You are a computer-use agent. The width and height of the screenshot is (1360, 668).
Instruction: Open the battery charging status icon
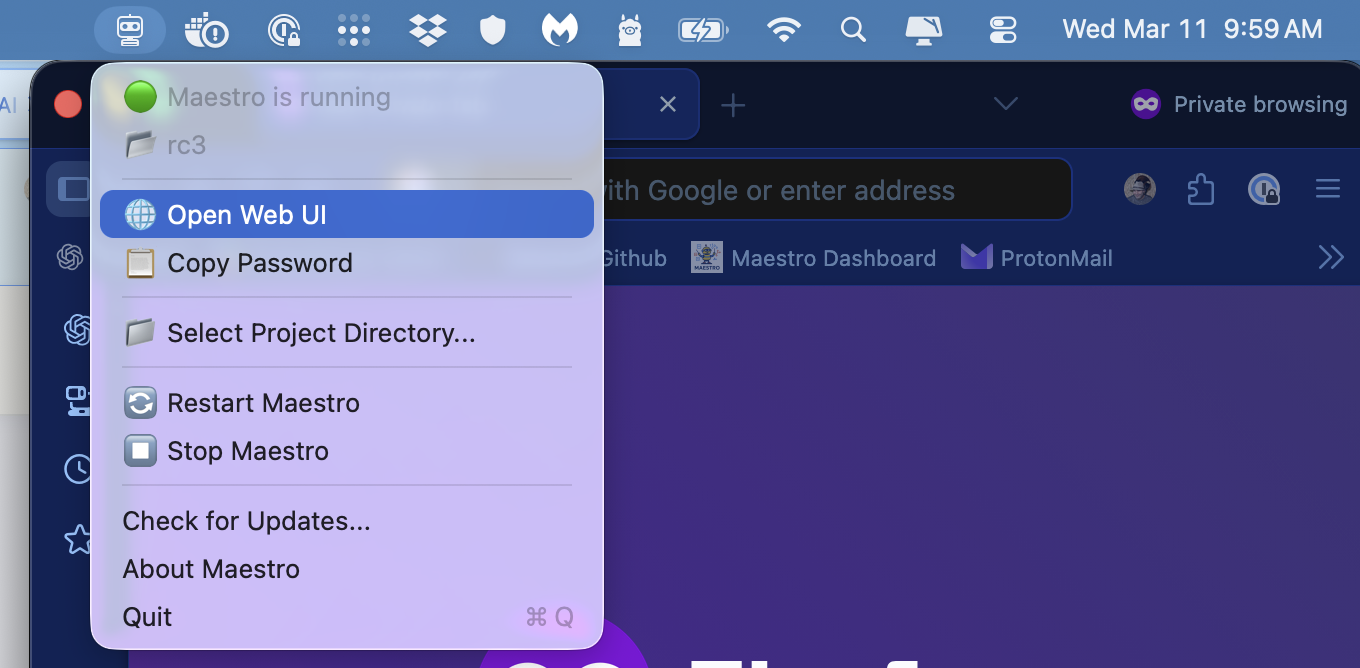click(704, 30)
